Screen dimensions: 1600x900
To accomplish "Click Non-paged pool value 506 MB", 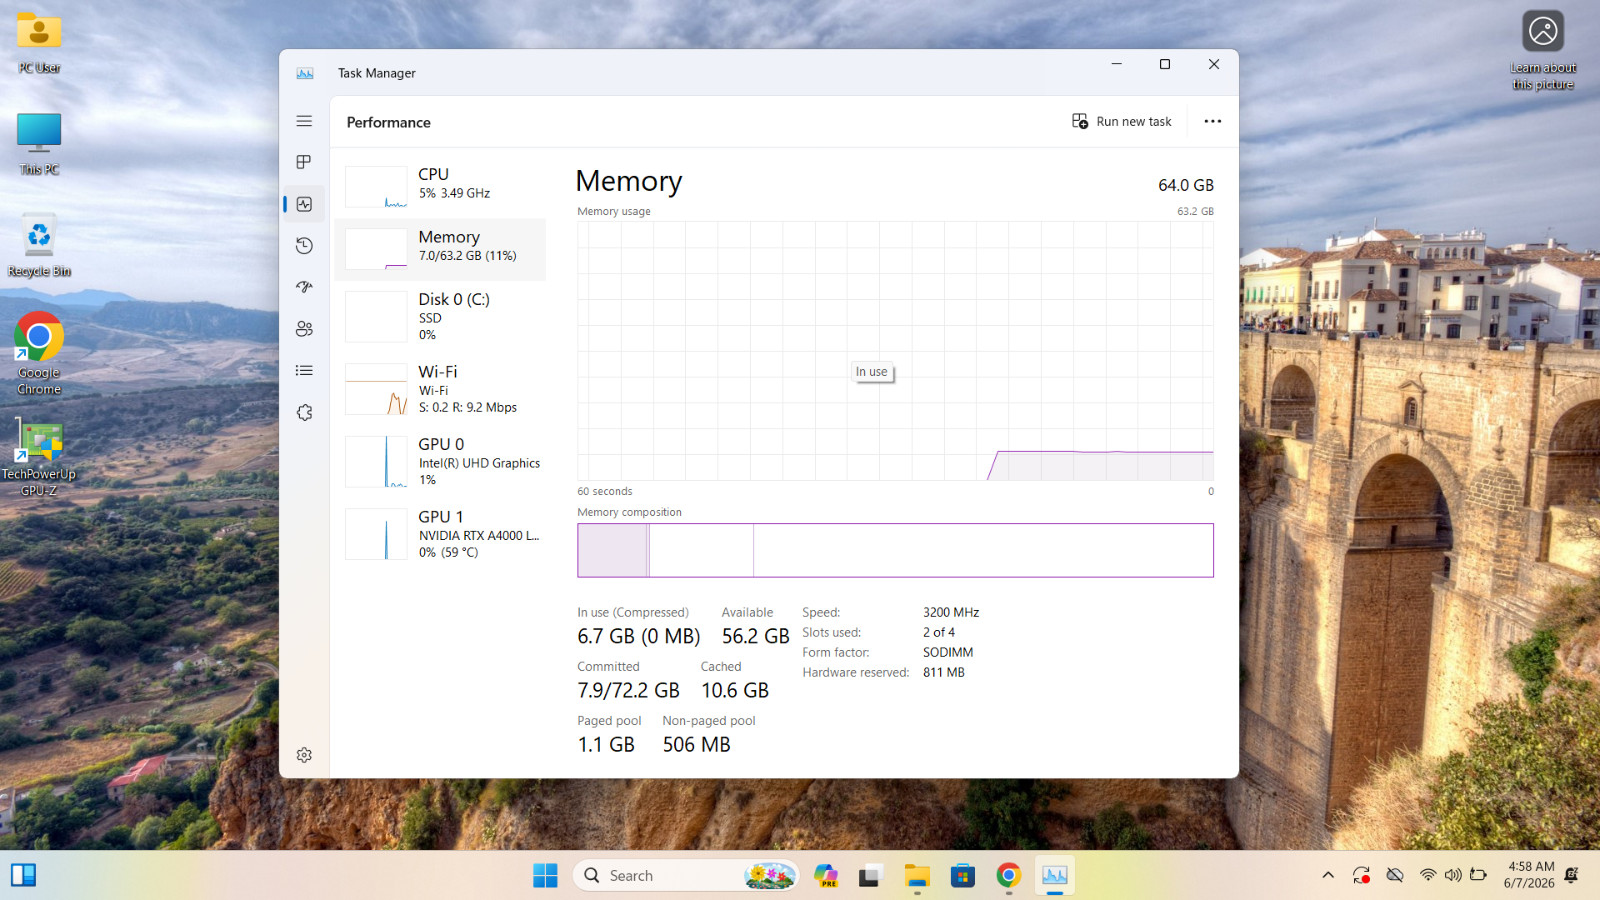I will tap(696, 744).
